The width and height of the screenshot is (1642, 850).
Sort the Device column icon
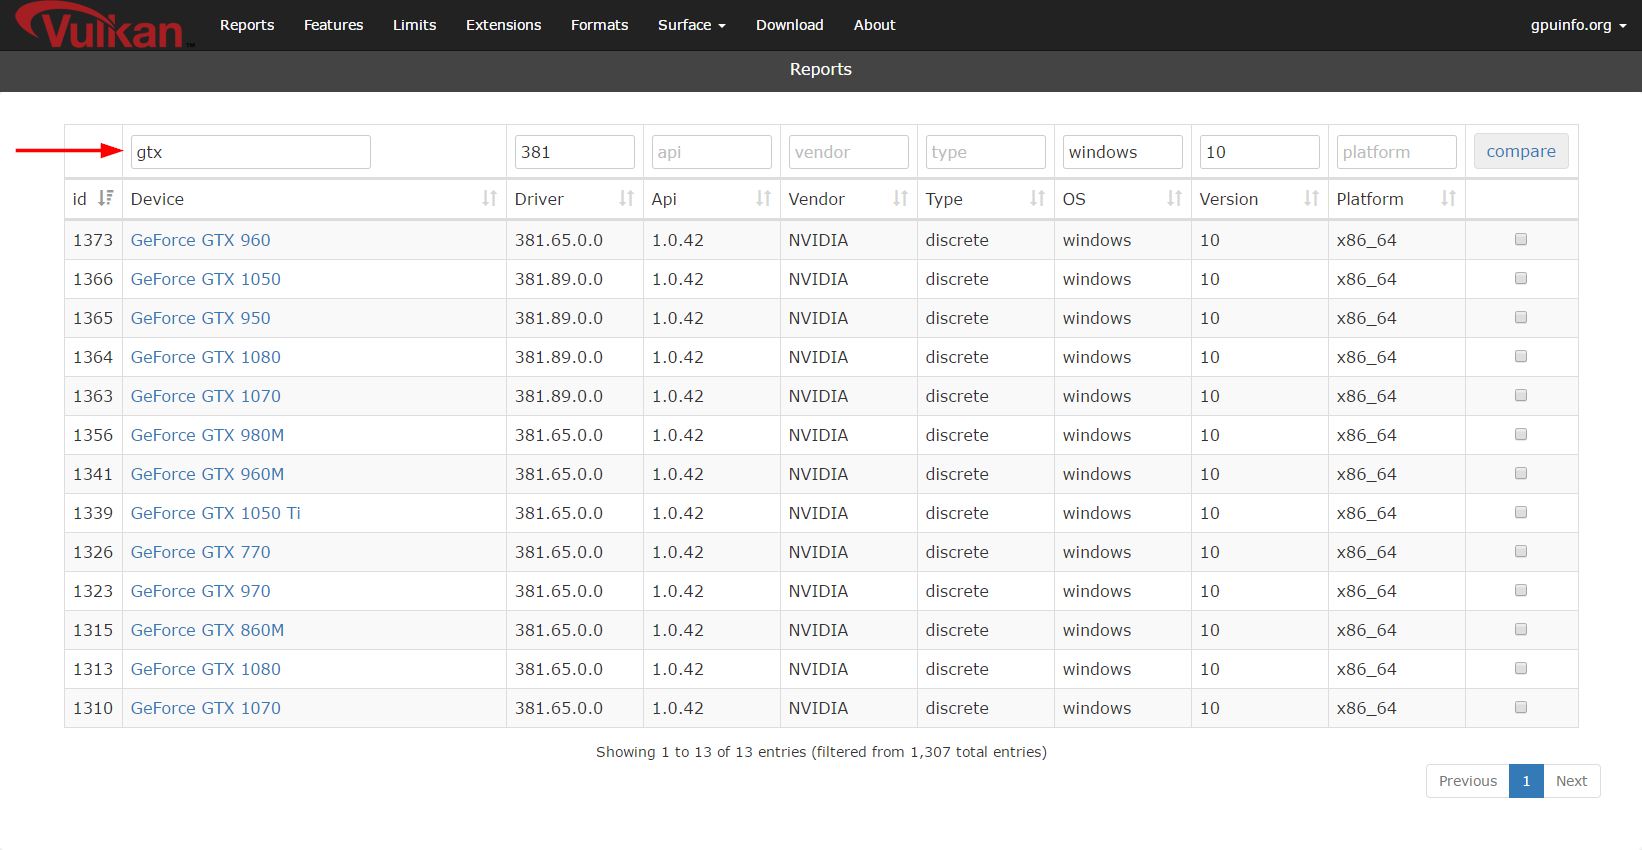[x=489, y=198]
